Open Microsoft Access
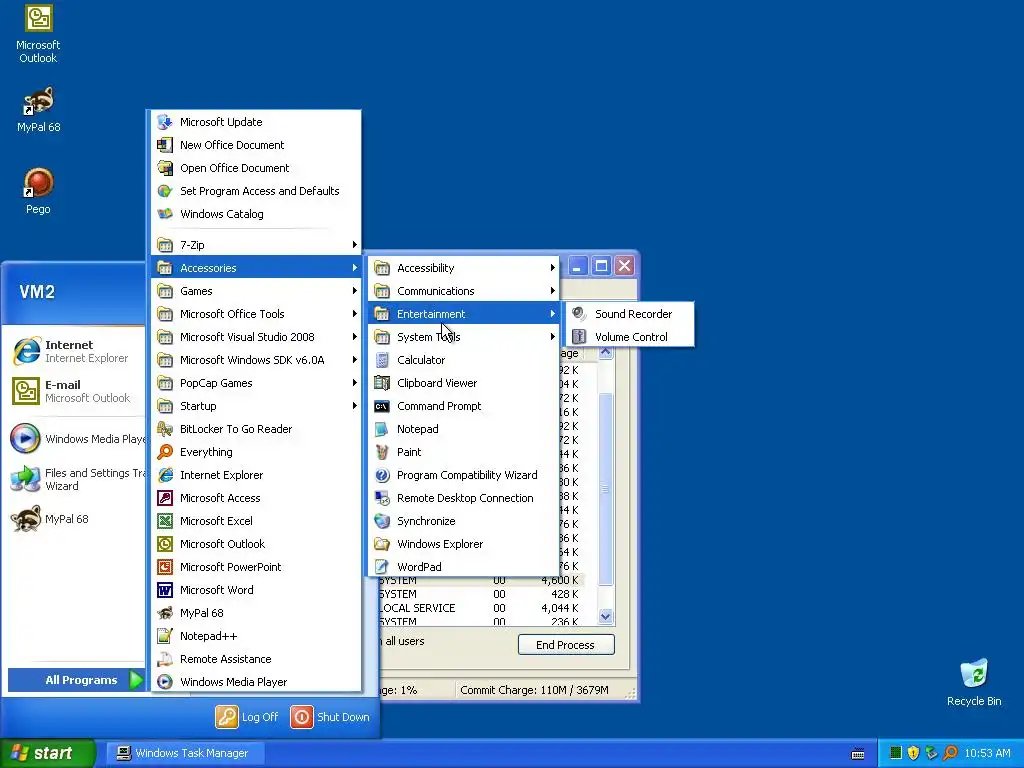This screenshot has height=768, width=1024. point(256,498)
